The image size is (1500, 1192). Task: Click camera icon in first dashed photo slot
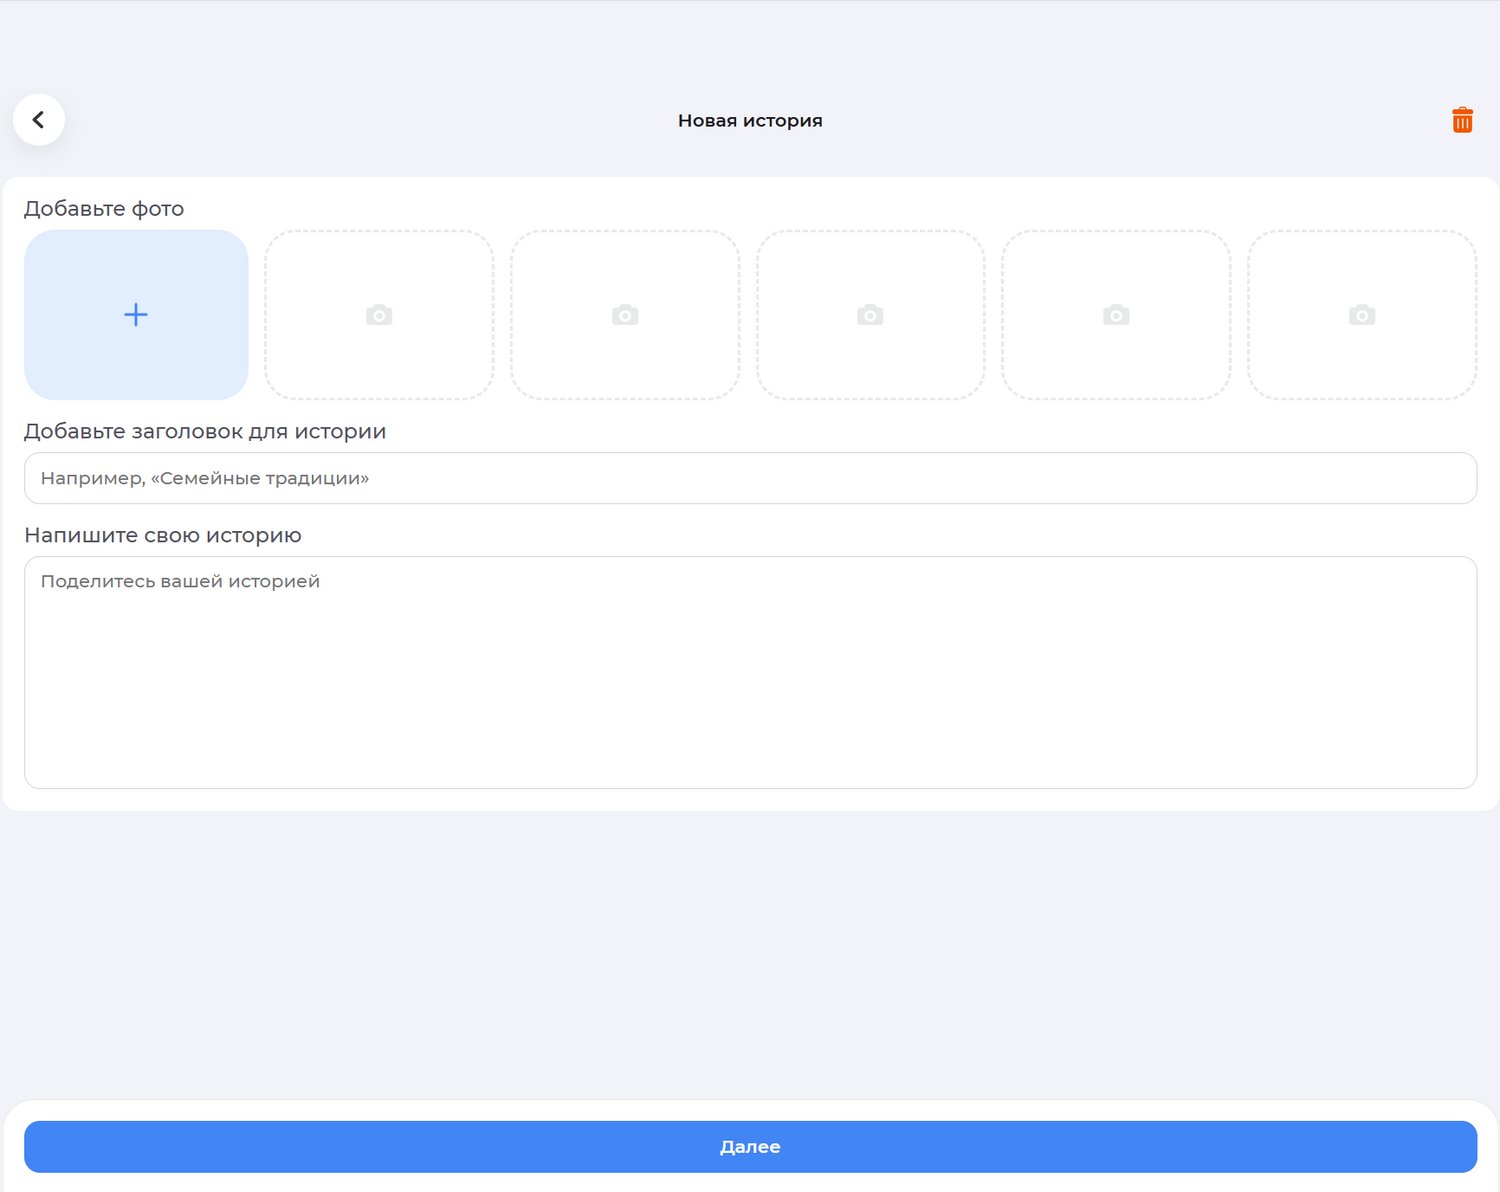click(379, 316)
